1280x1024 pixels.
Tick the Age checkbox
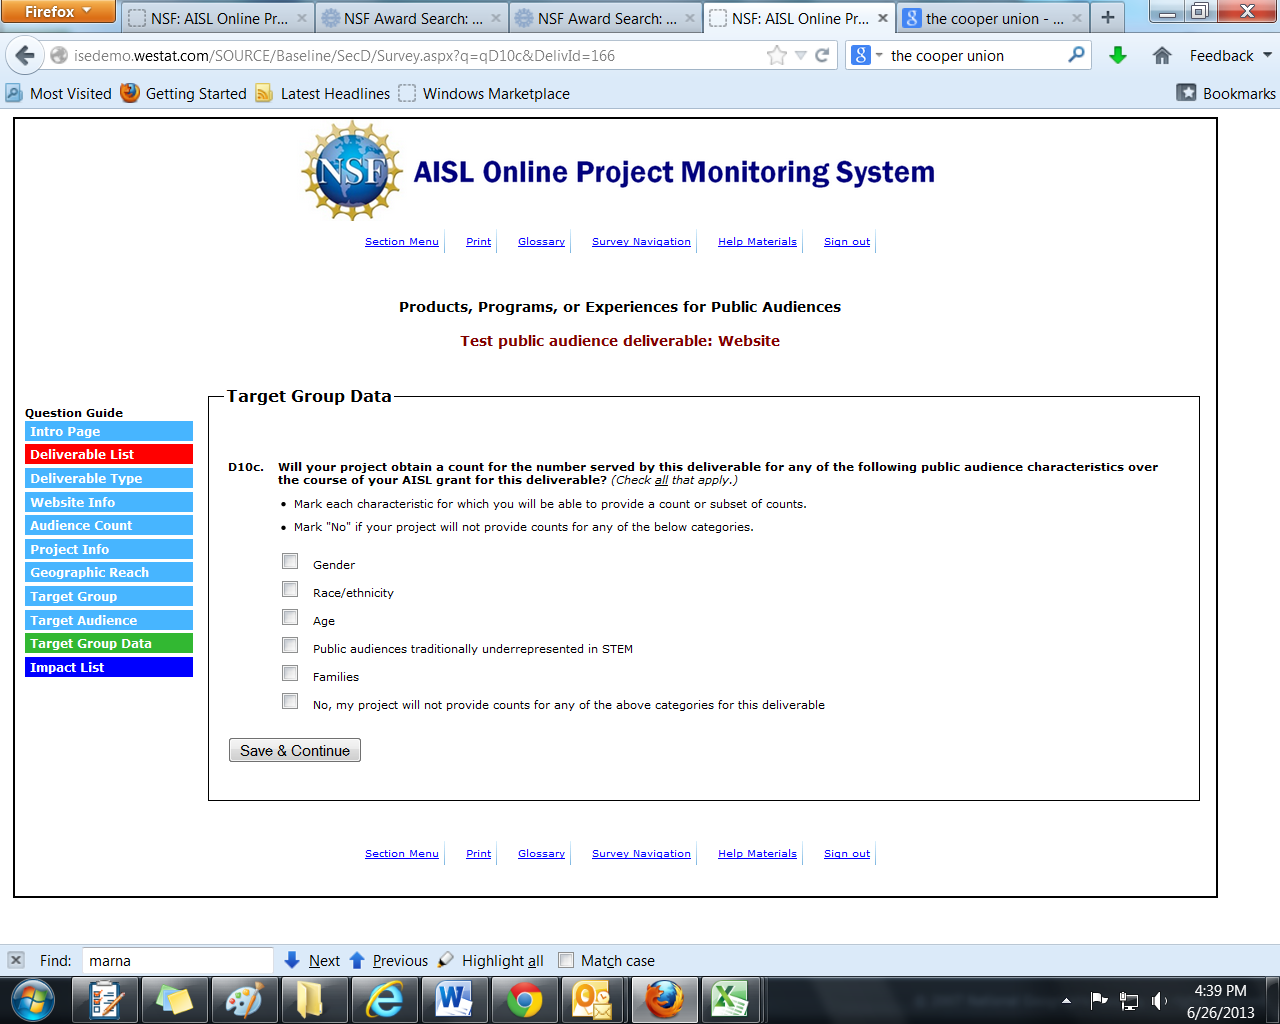(x=290, y=617)
